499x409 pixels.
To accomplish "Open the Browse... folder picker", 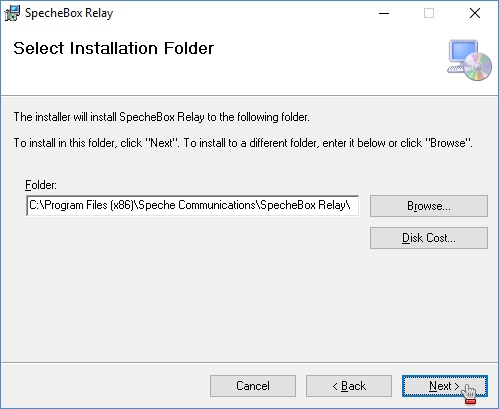I will tap(429, 206).
